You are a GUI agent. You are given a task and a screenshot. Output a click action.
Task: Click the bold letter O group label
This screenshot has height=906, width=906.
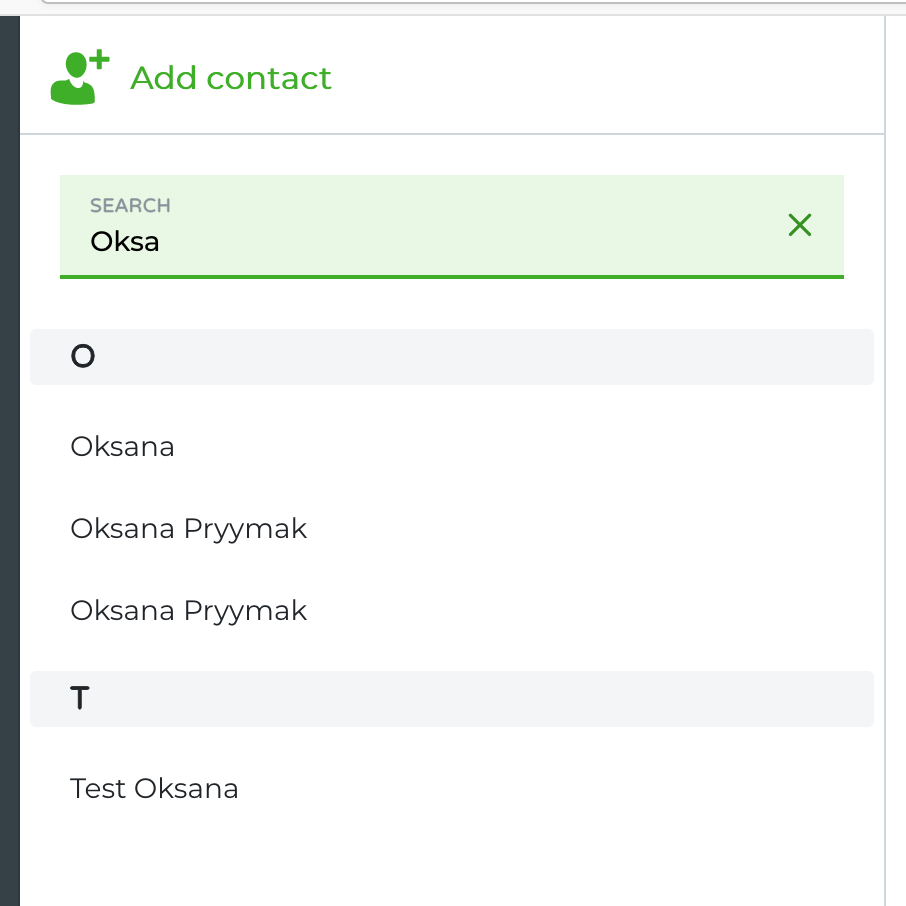(x=83, y=356)
